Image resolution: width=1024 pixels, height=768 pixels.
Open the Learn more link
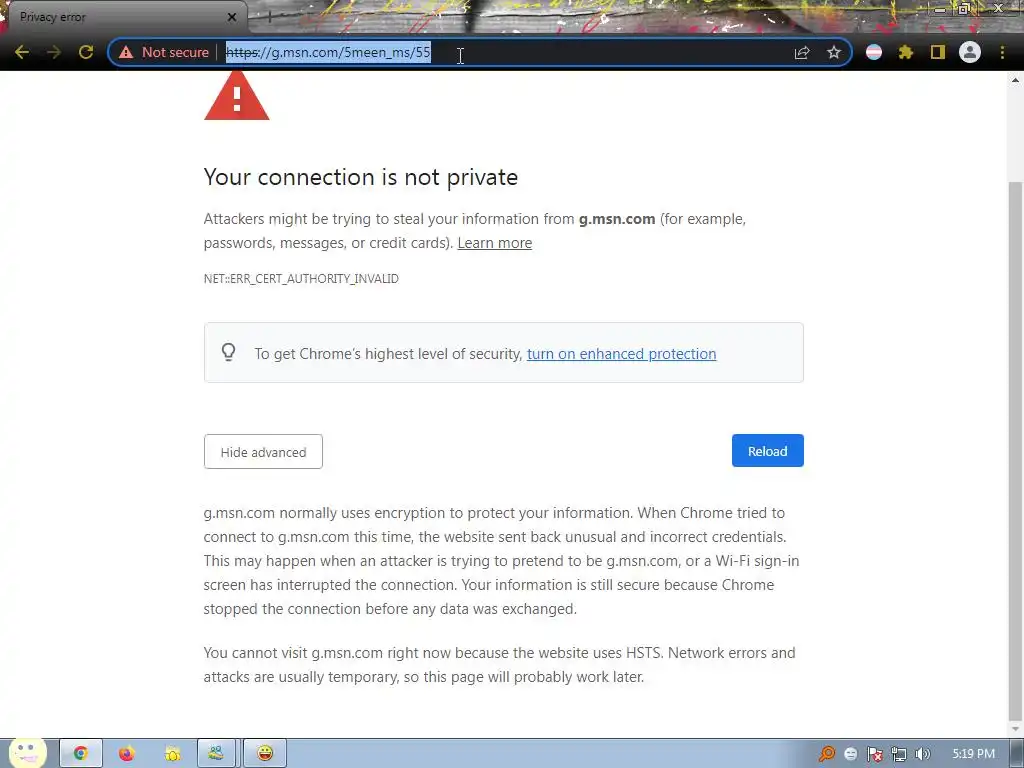(494, 243)
